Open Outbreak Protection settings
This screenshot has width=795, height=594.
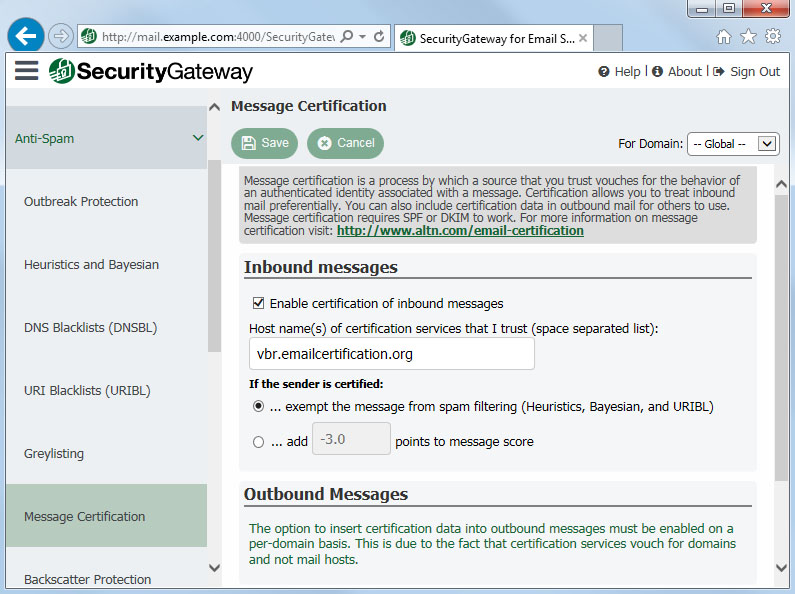pos(81,202)
